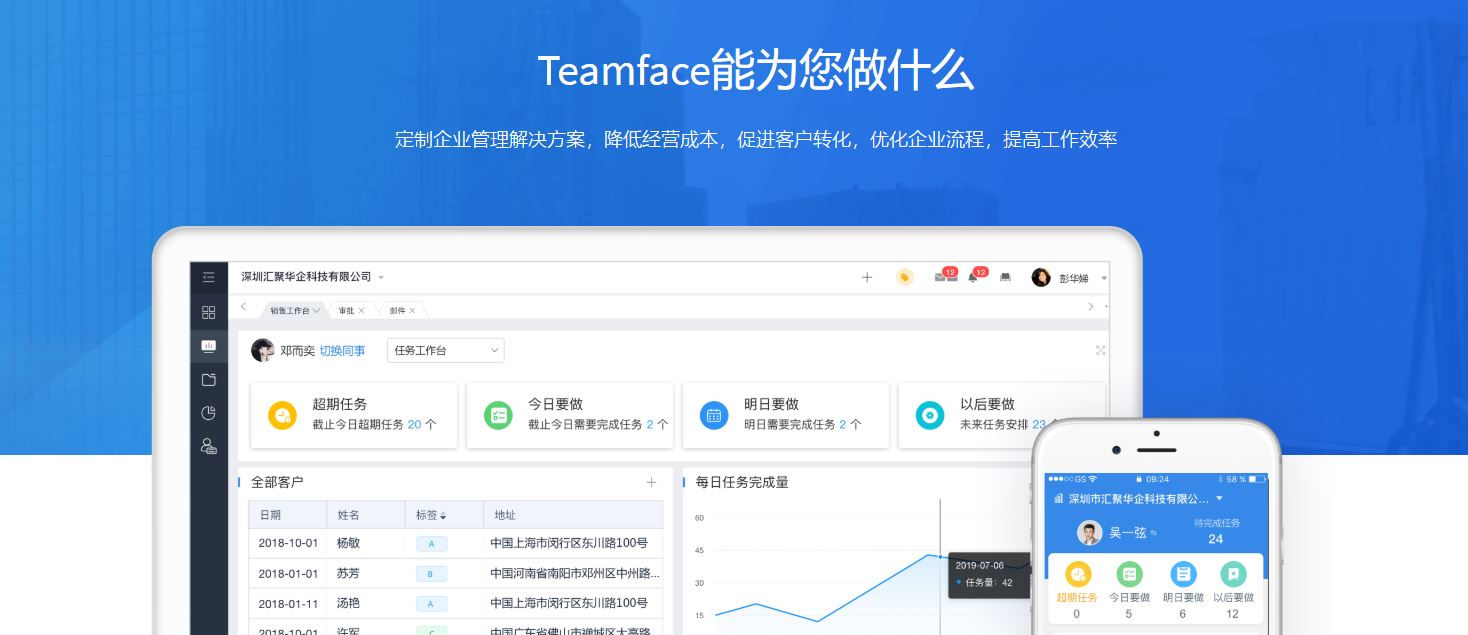Click the yellow 超期任务 clock icon
This screenshot has width=1468, height=635.
(x=282, y=415)
